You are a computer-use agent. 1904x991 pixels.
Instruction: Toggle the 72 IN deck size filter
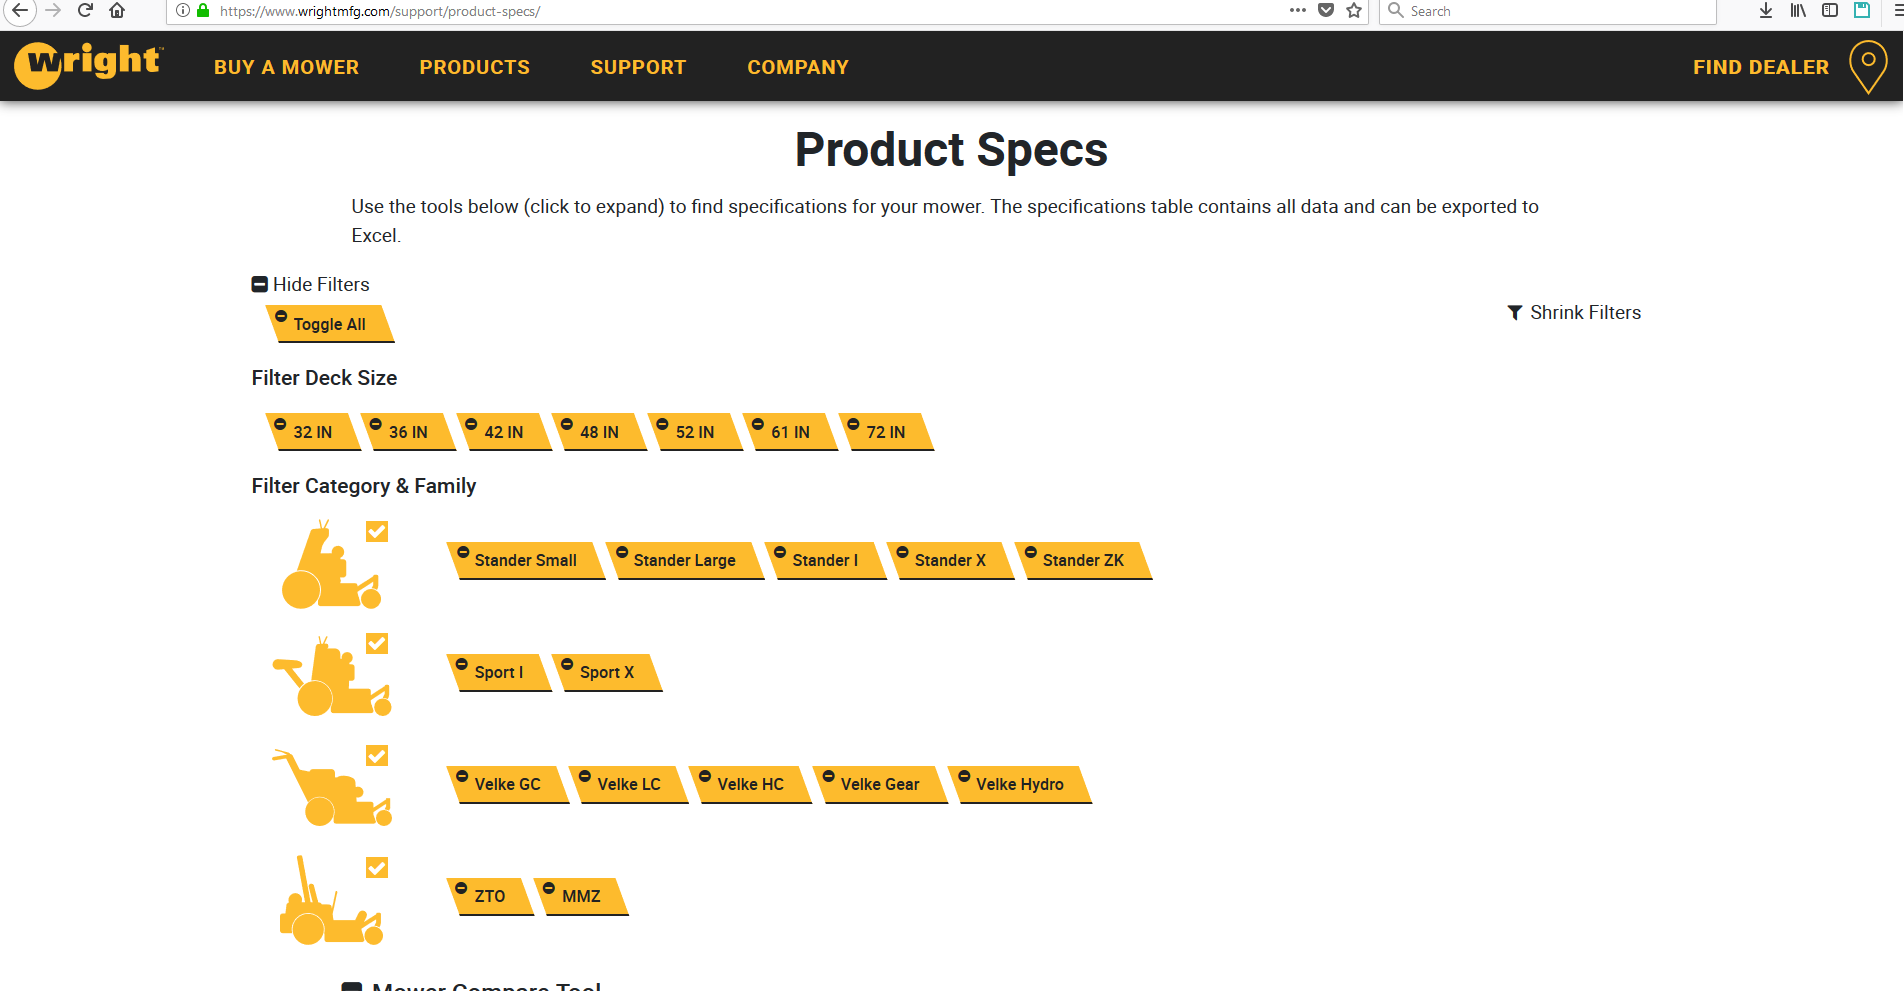[886, 432]
